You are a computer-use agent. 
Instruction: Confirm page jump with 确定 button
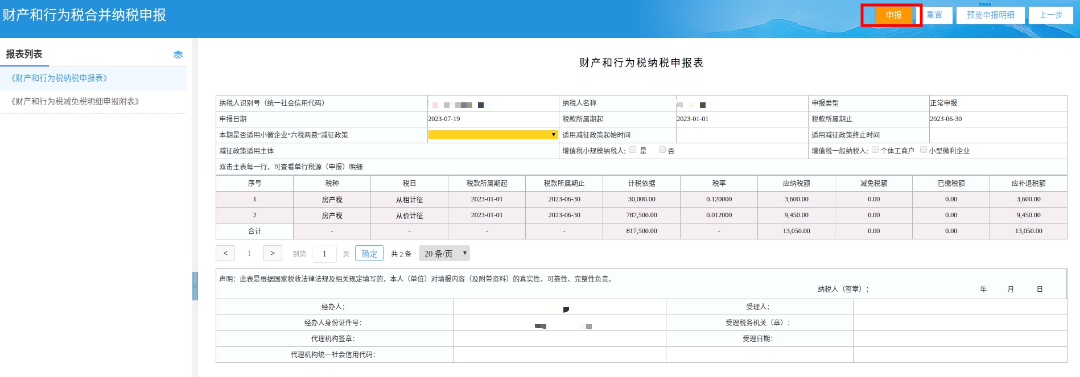click(x=369, y=253)
